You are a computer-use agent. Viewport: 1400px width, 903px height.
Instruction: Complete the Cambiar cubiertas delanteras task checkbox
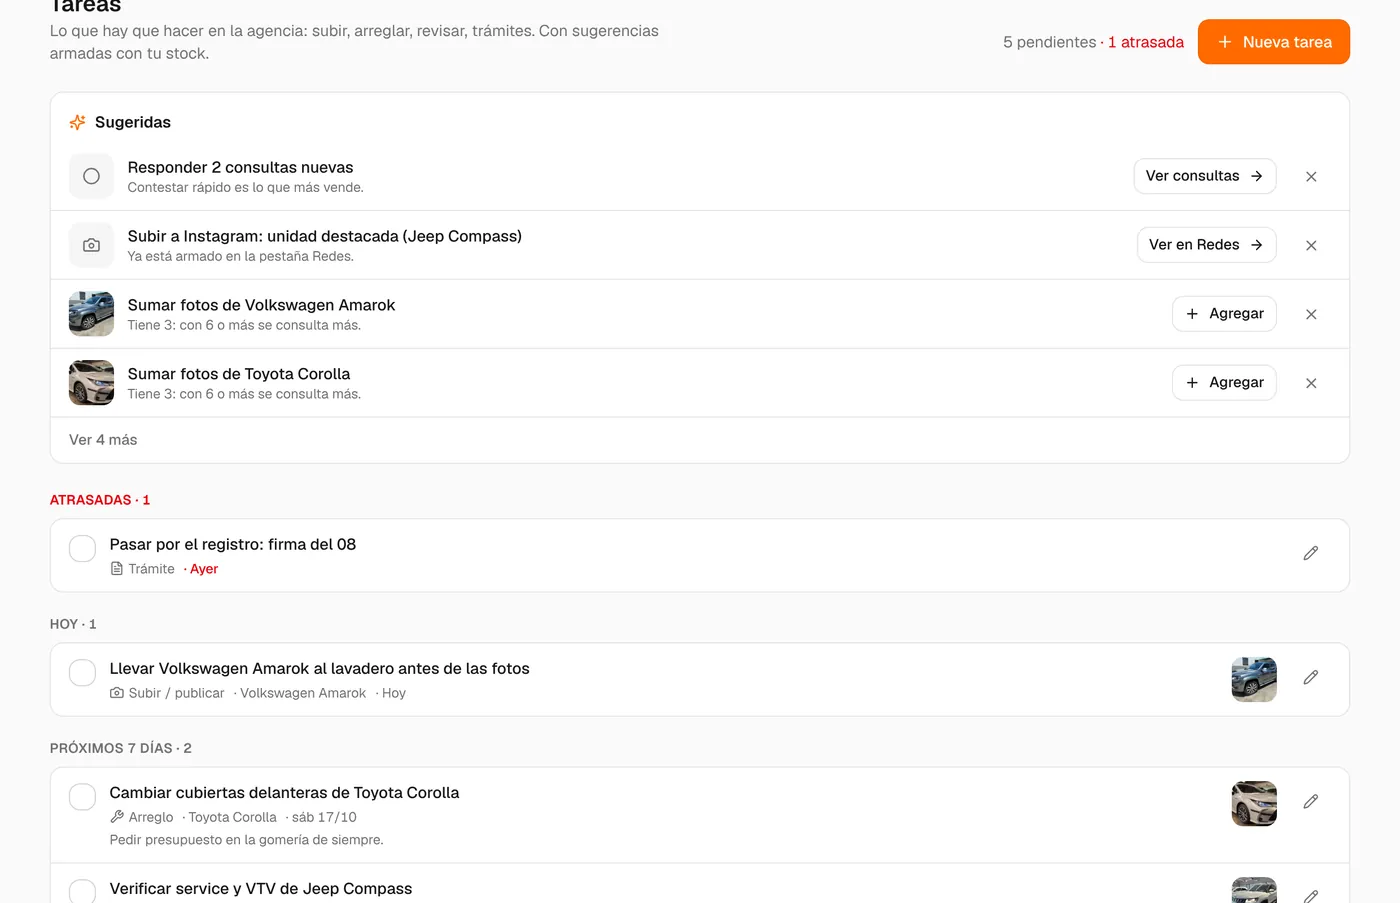point(82,797)
